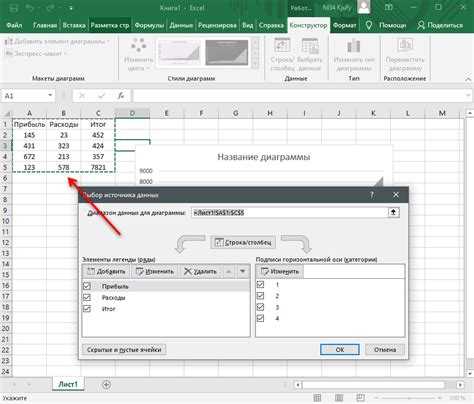The width and height of the screenshot is (474, 404).
Task: Click the insert function fx icon
Action: (x=121, y=96)
